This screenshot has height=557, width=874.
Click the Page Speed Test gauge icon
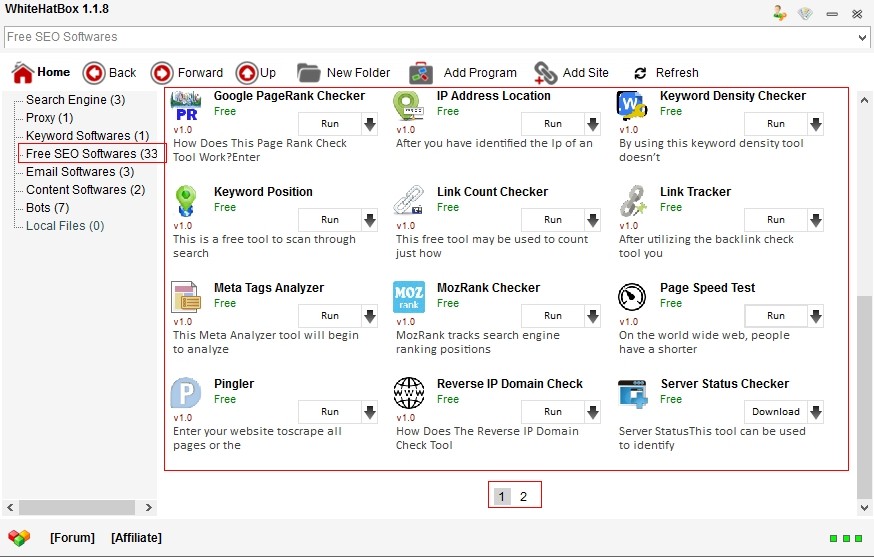632,297
